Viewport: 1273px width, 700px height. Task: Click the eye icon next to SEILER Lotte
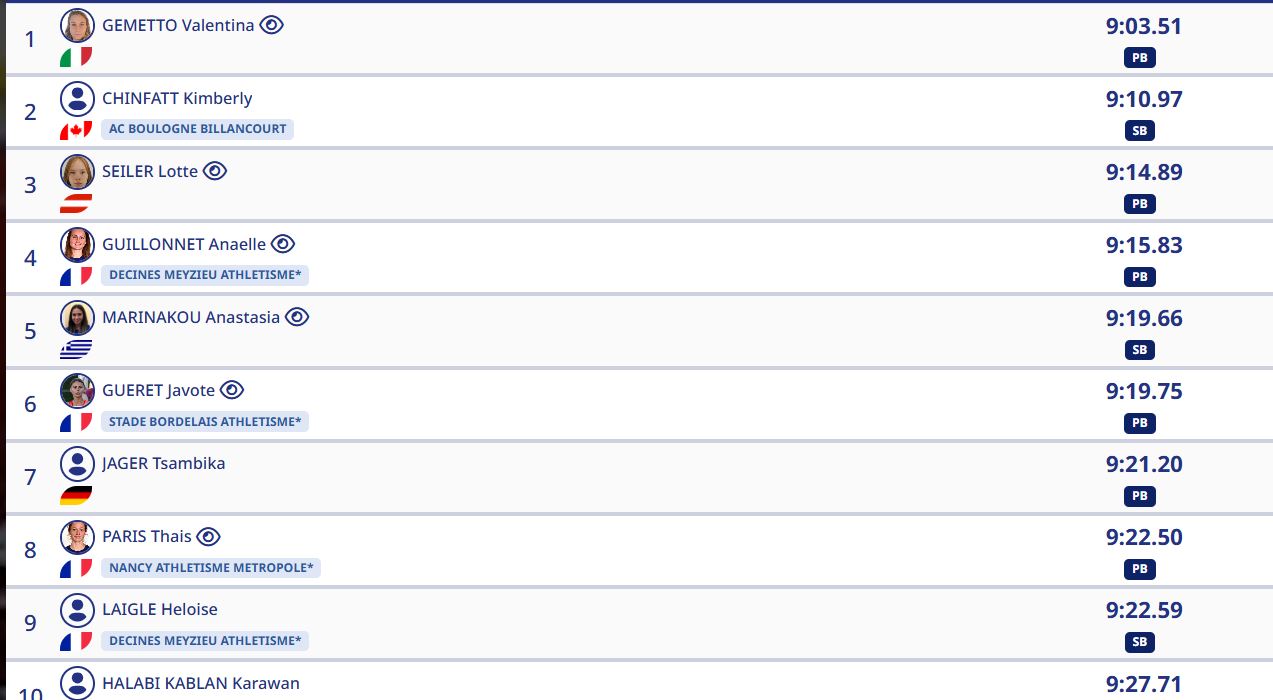pos(215,171)
